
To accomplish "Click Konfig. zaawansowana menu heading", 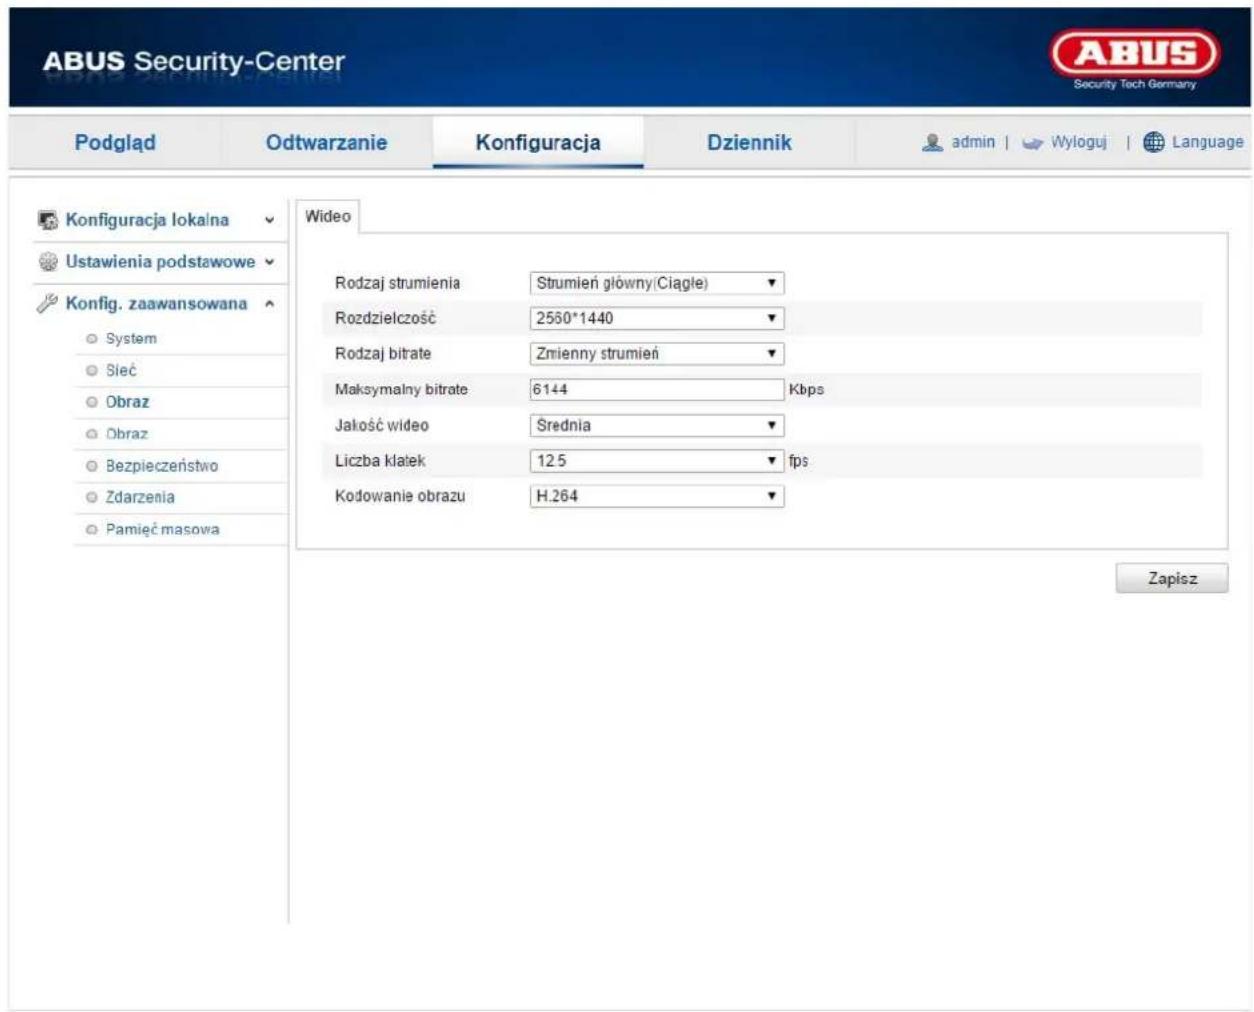I will [x=156, y=304].
